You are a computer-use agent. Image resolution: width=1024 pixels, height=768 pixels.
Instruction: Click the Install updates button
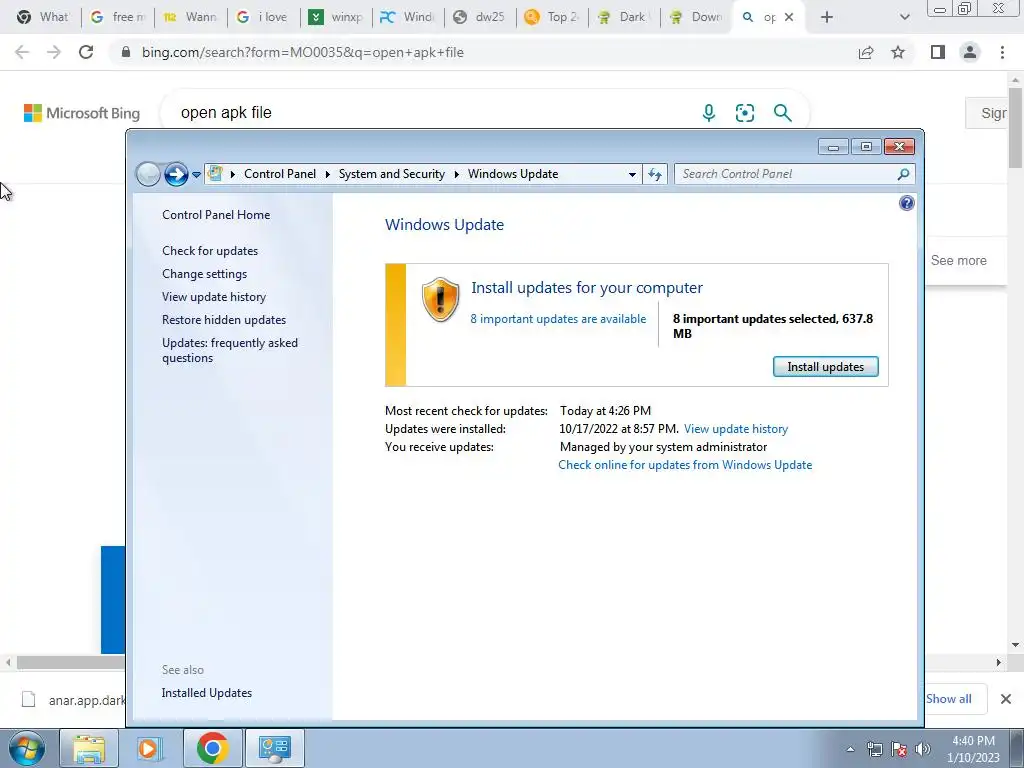click(x=825, y=366)
